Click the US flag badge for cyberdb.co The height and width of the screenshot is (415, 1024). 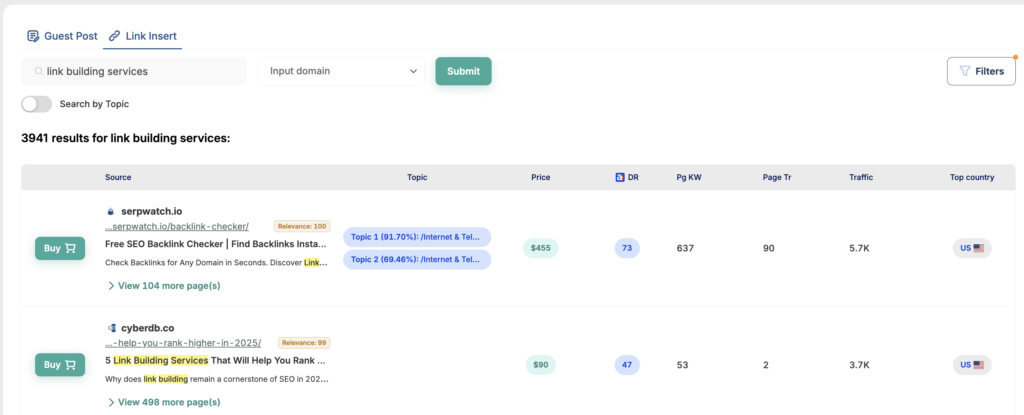point(972,365)
